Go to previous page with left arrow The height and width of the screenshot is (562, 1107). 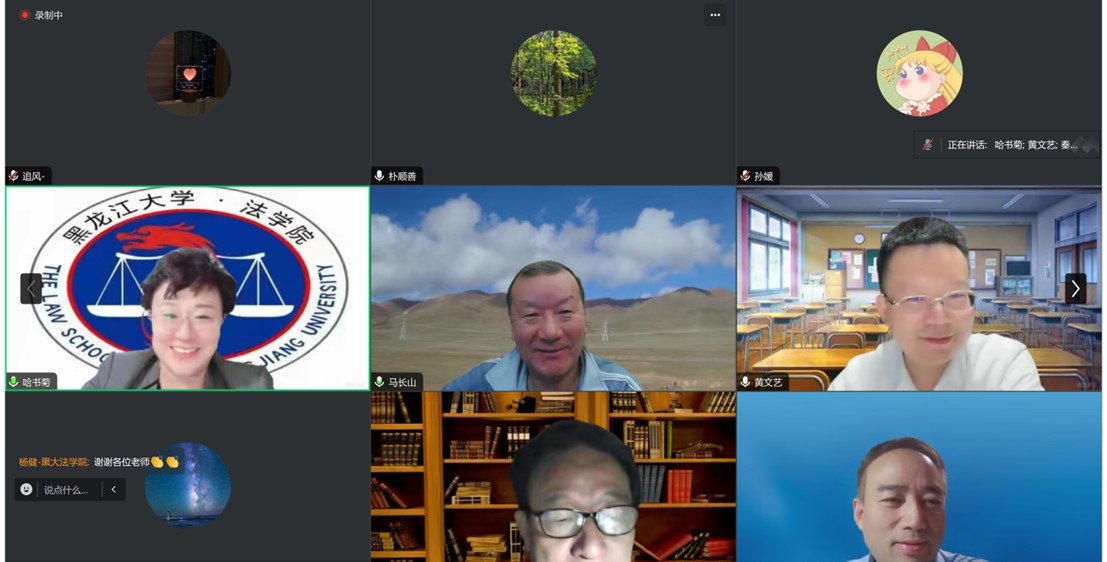click(x=31, y=288)
